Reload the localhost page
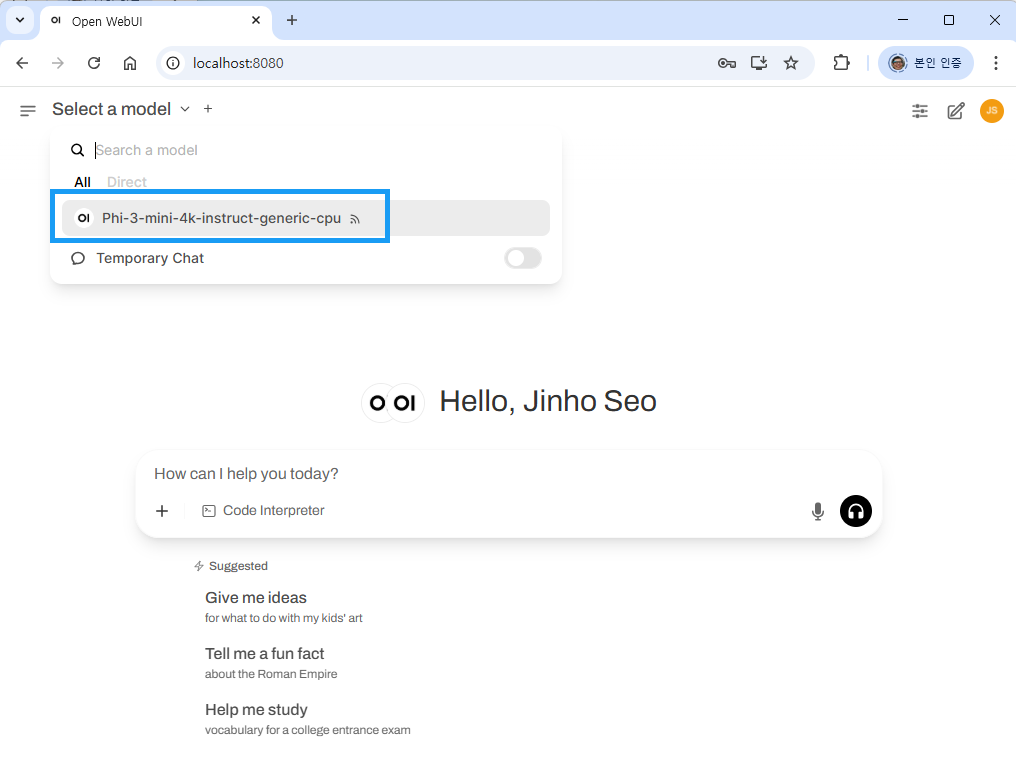1016x758 pixels. pos(94,63)
